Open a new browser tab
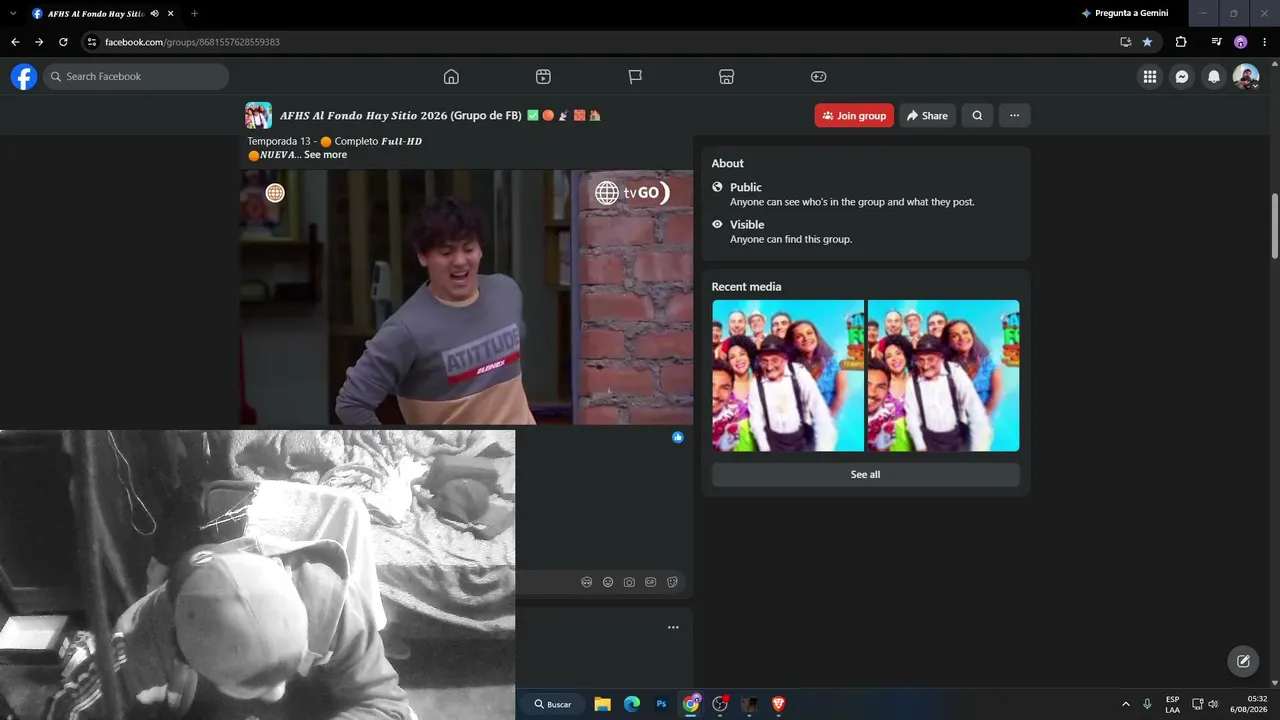1280x720 pixels. pyautogui.click(x=194, y=14)
